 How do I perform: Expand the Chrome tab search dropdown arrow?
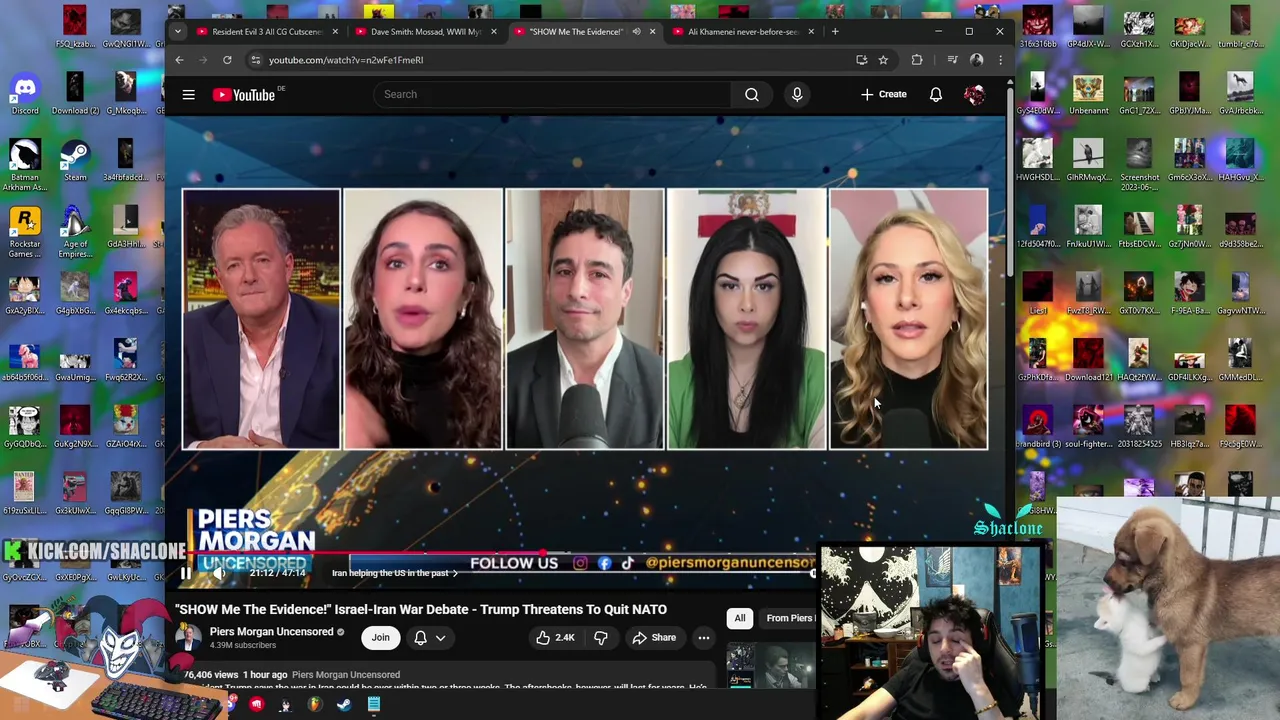click(x=177, y=31)
